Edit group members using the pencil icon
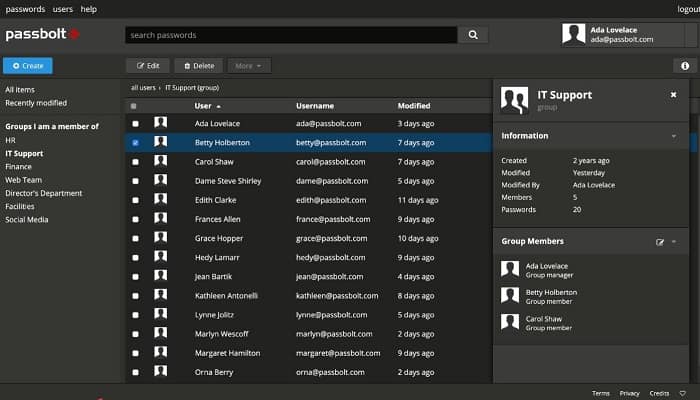700x400 pixels. tap(660, 242)
